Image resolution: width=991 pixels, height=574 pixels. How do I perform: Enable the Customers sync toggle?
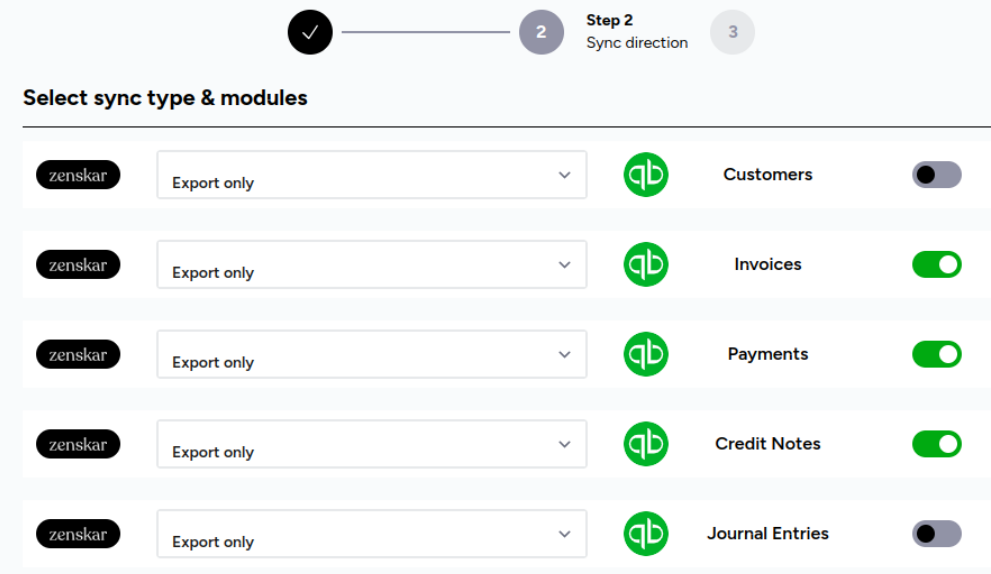[x=937, y=174]
